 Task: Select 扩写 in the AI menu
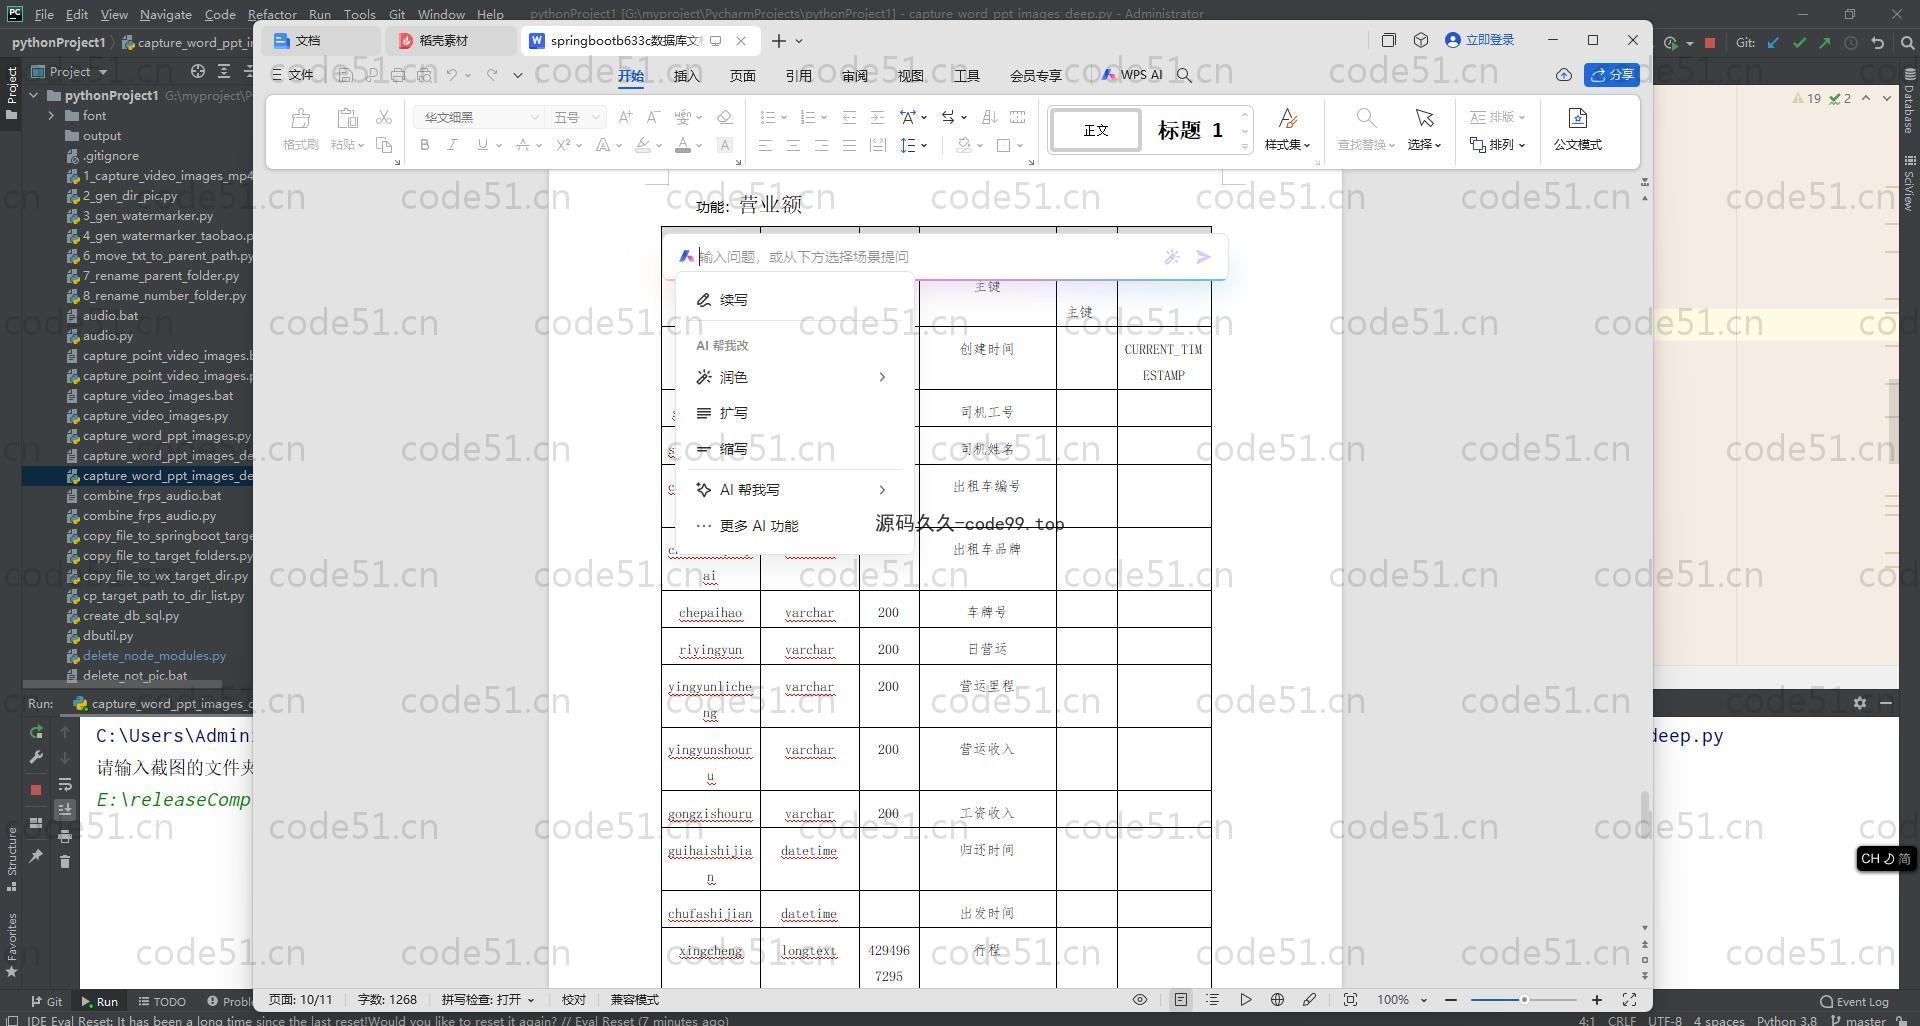coord(734,413)
